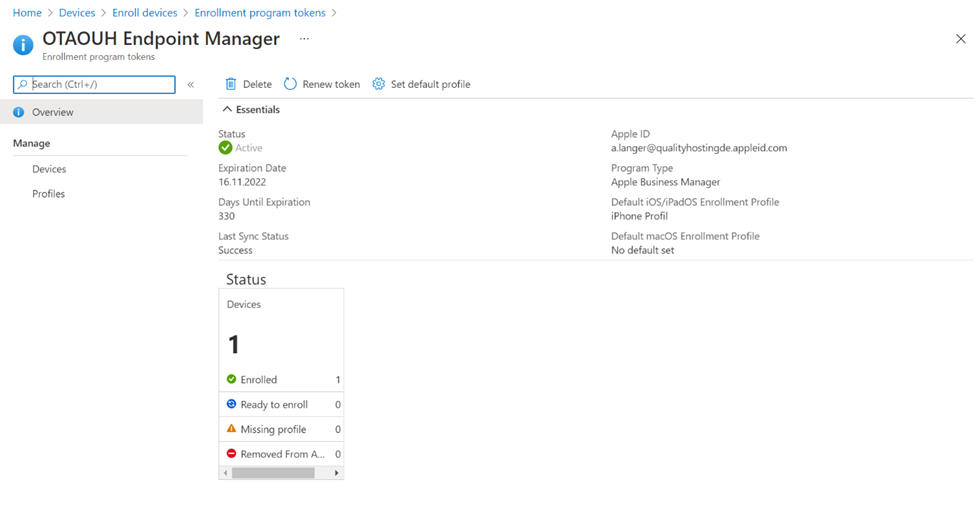The height and width of the screenshot is (514, 977).
Task: Click the magnifier icon in the search box
Action: 22,84
